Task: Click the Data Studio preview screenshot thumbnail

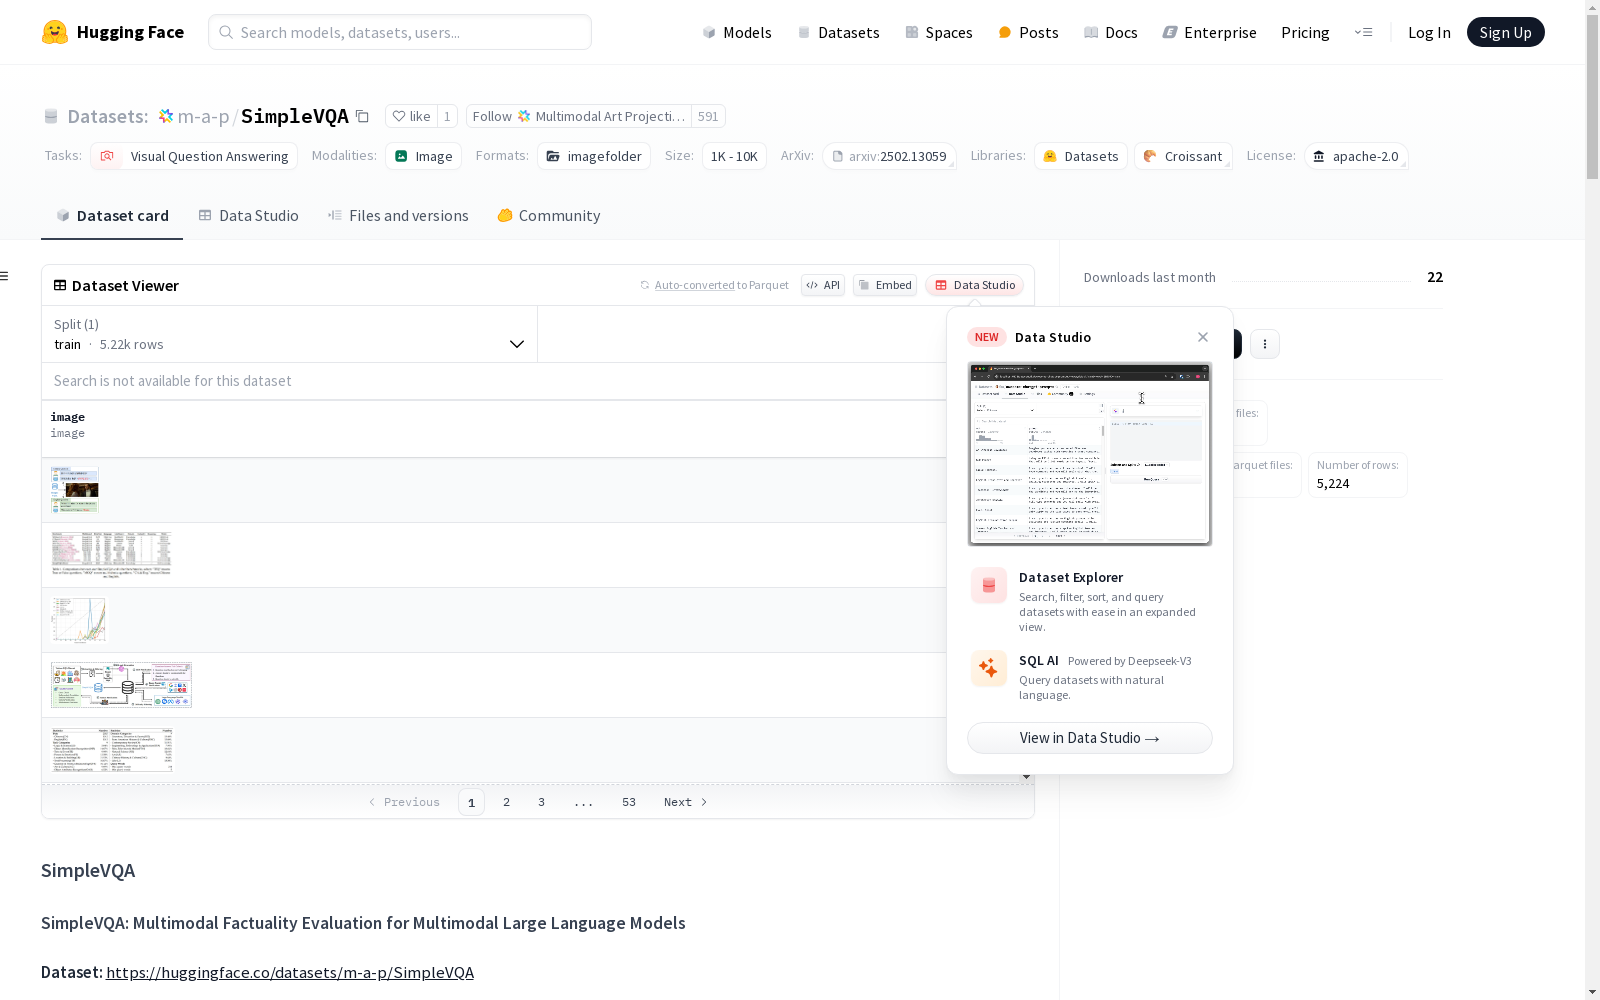Action: (1090, 454)
